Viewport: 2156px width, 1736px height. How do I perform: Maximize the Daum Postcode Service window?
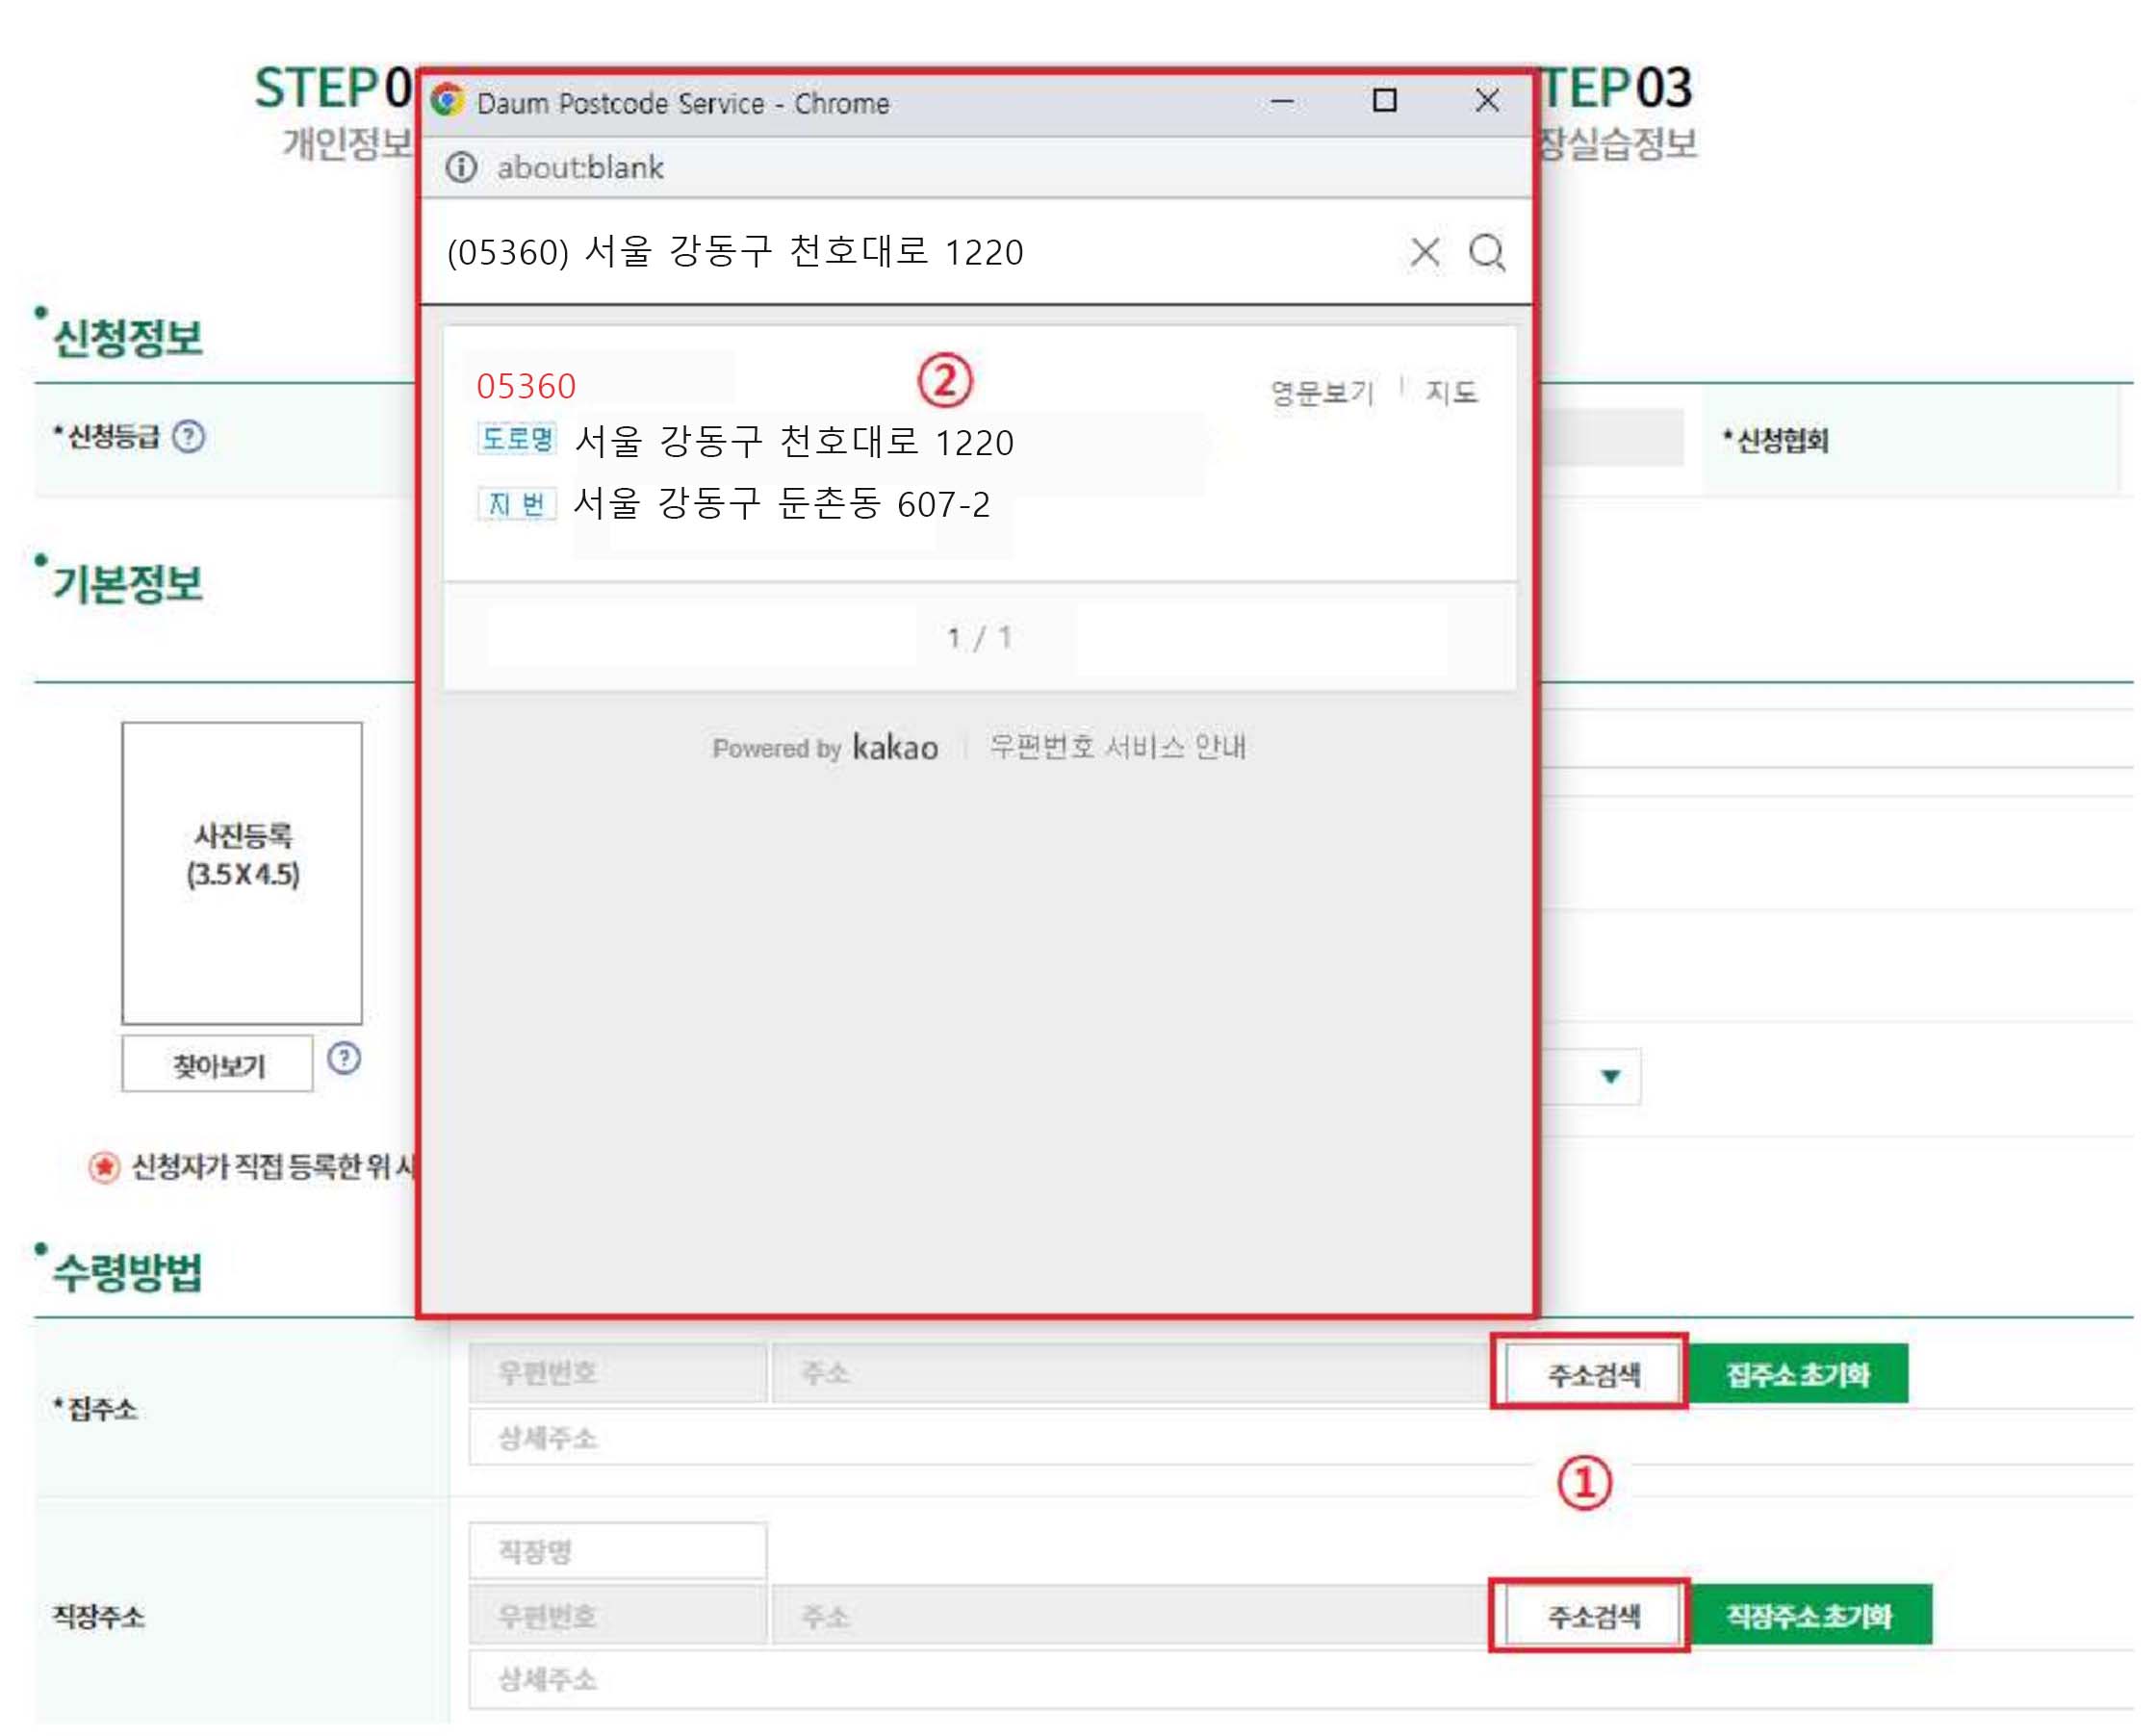point(1384,101)
